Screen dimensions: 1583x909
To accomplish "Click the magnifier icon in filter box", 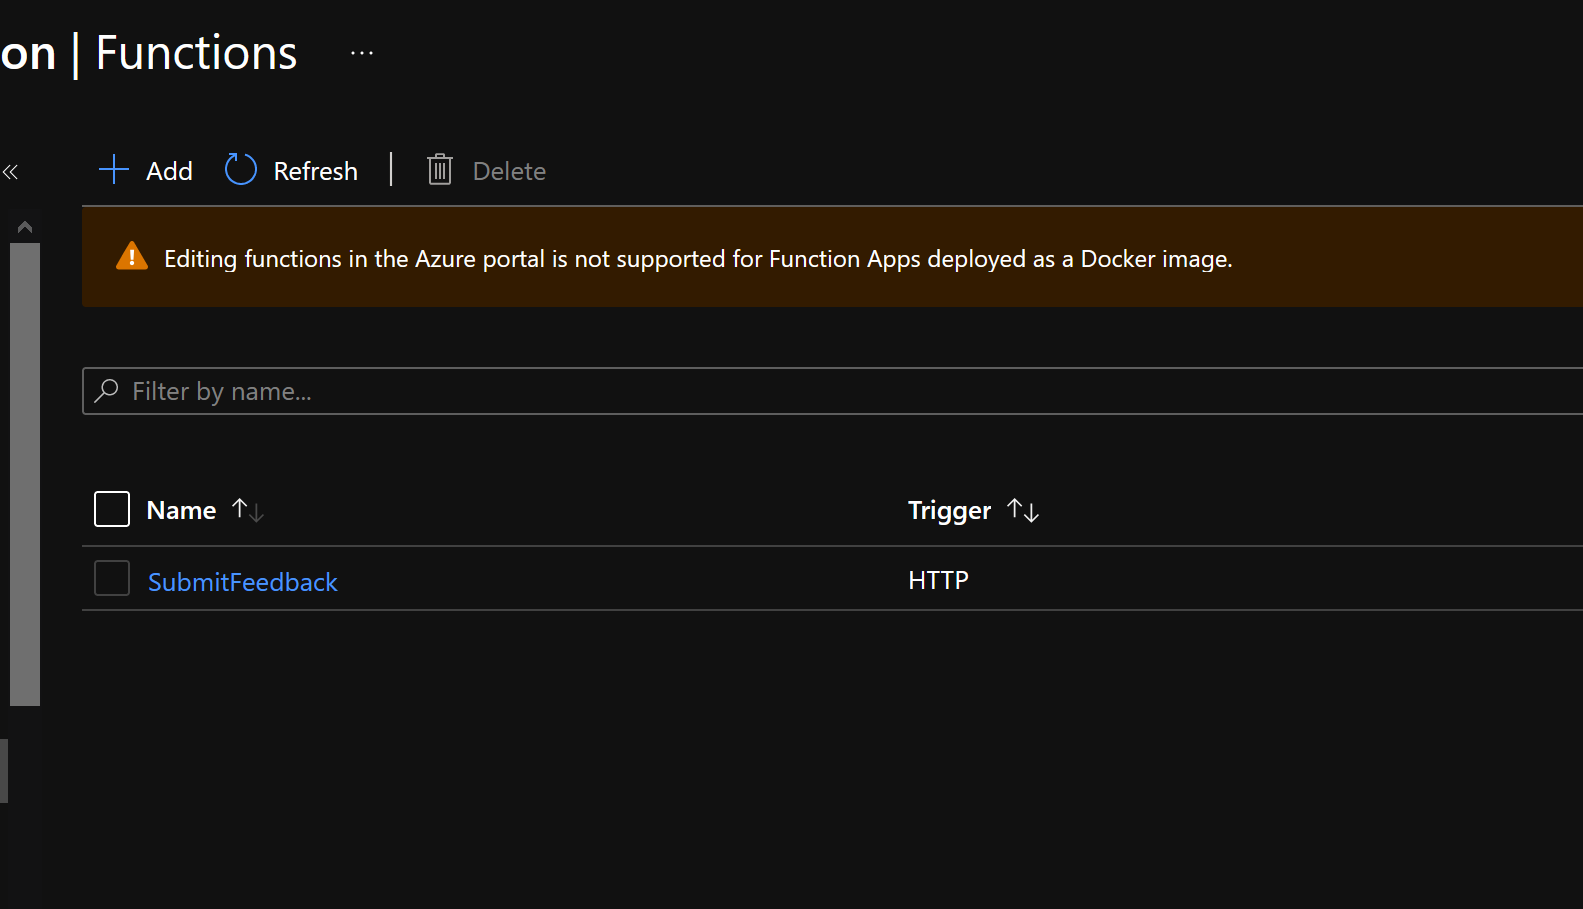I will [x=107, y=390].
